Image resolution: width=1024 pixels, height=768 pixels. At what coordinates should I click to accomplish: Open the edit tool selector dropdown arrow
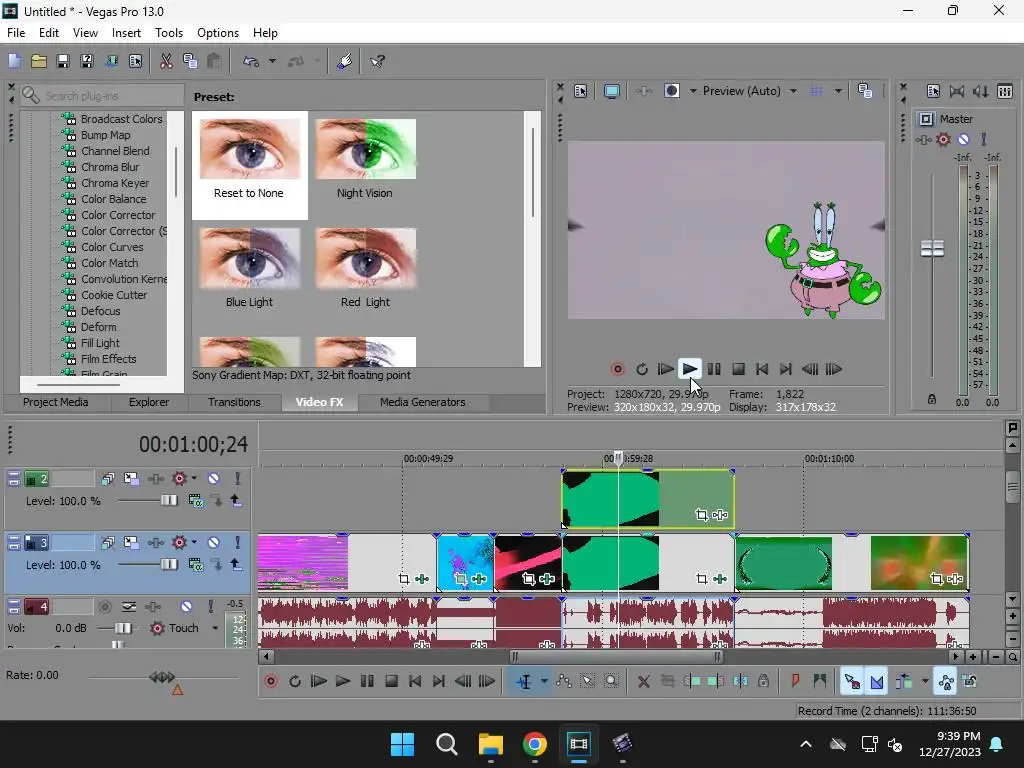(x=543, y=682)
